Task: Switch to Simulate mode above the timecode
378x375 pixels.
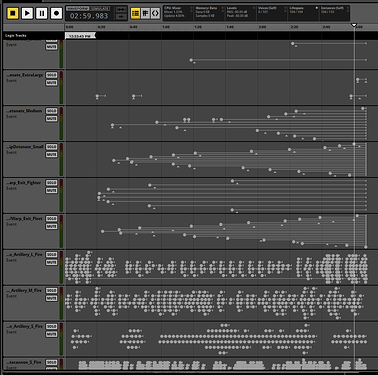Action: 99,8
